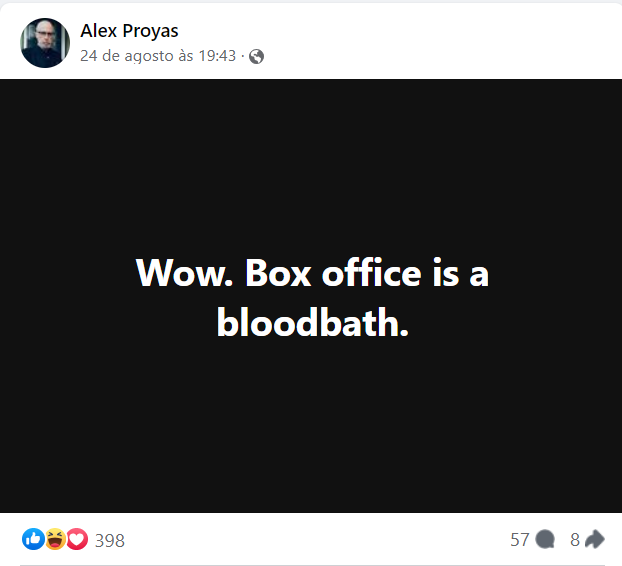This screenshot has height=566, width=622.
Task: Click the red Love heart reaction icon
Action: point(76,540)
